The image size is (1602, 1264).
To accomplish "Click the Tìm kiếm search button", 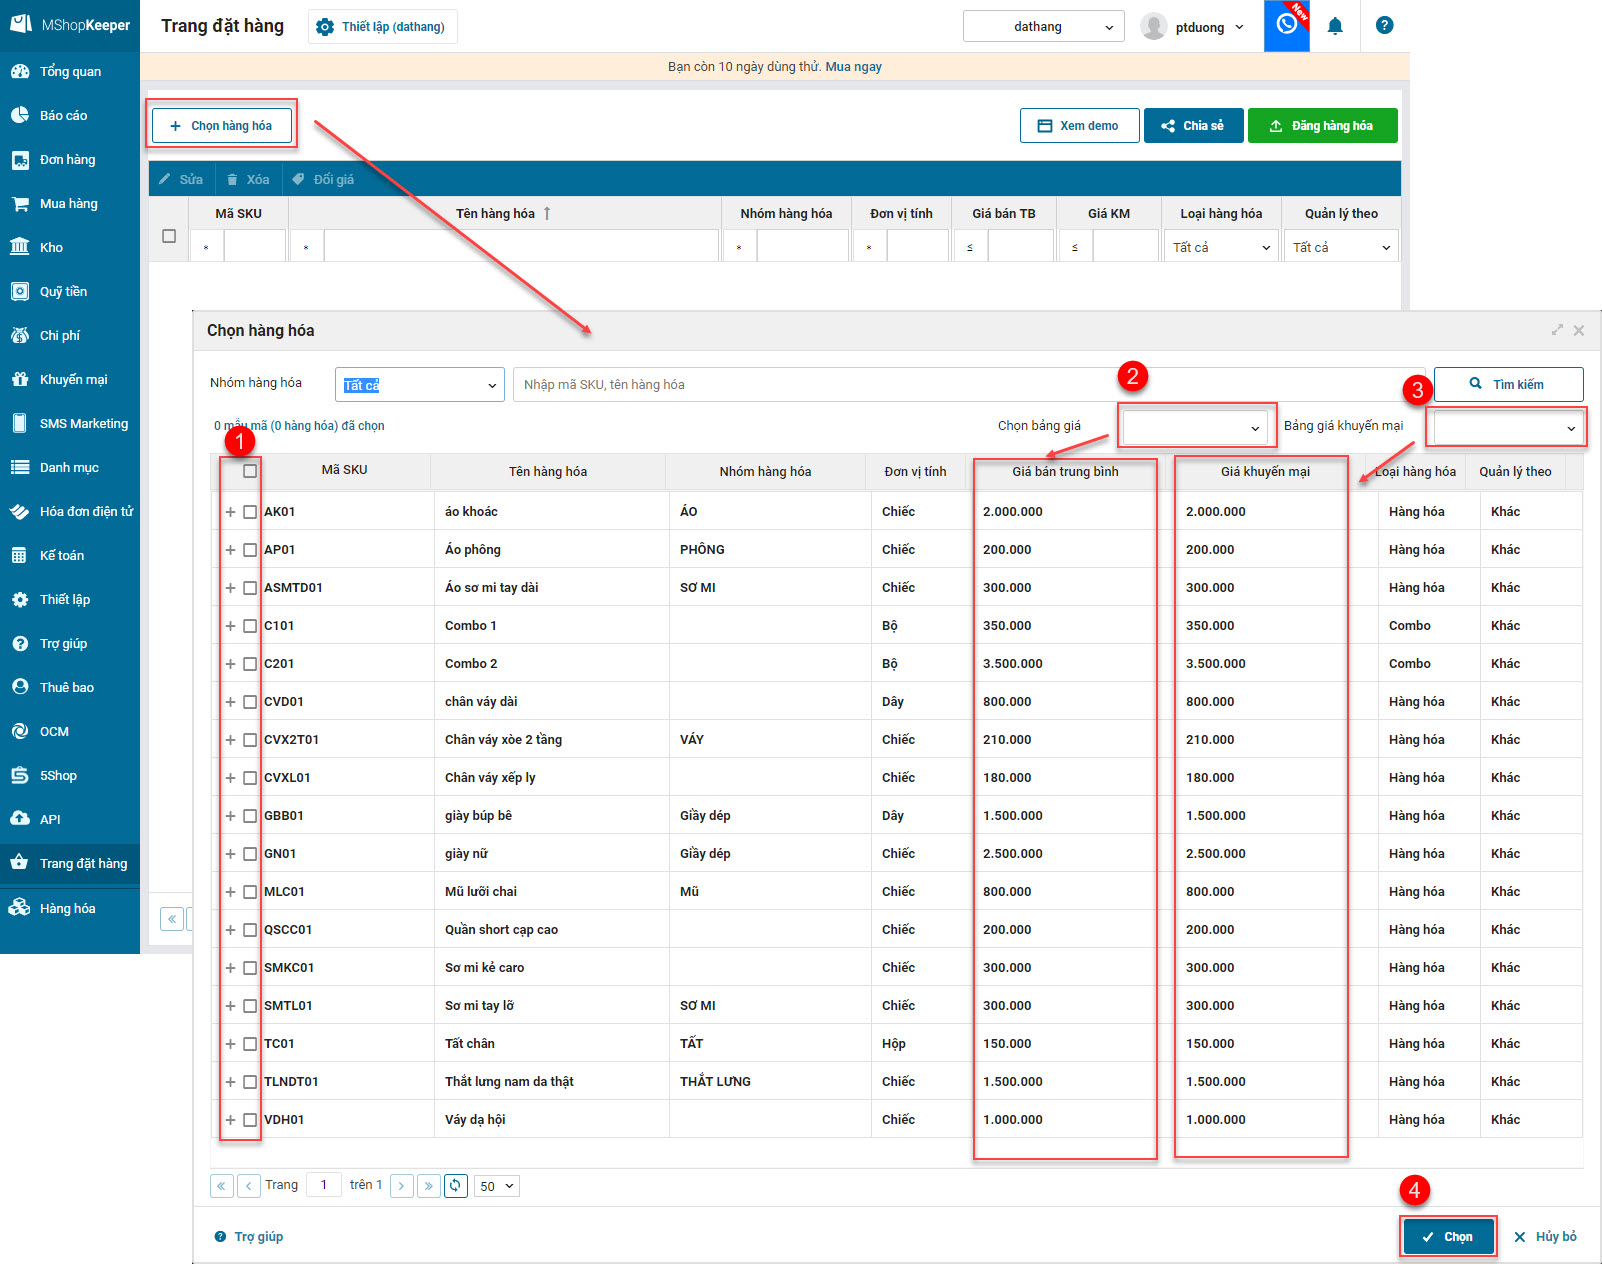I will 1508,385.
